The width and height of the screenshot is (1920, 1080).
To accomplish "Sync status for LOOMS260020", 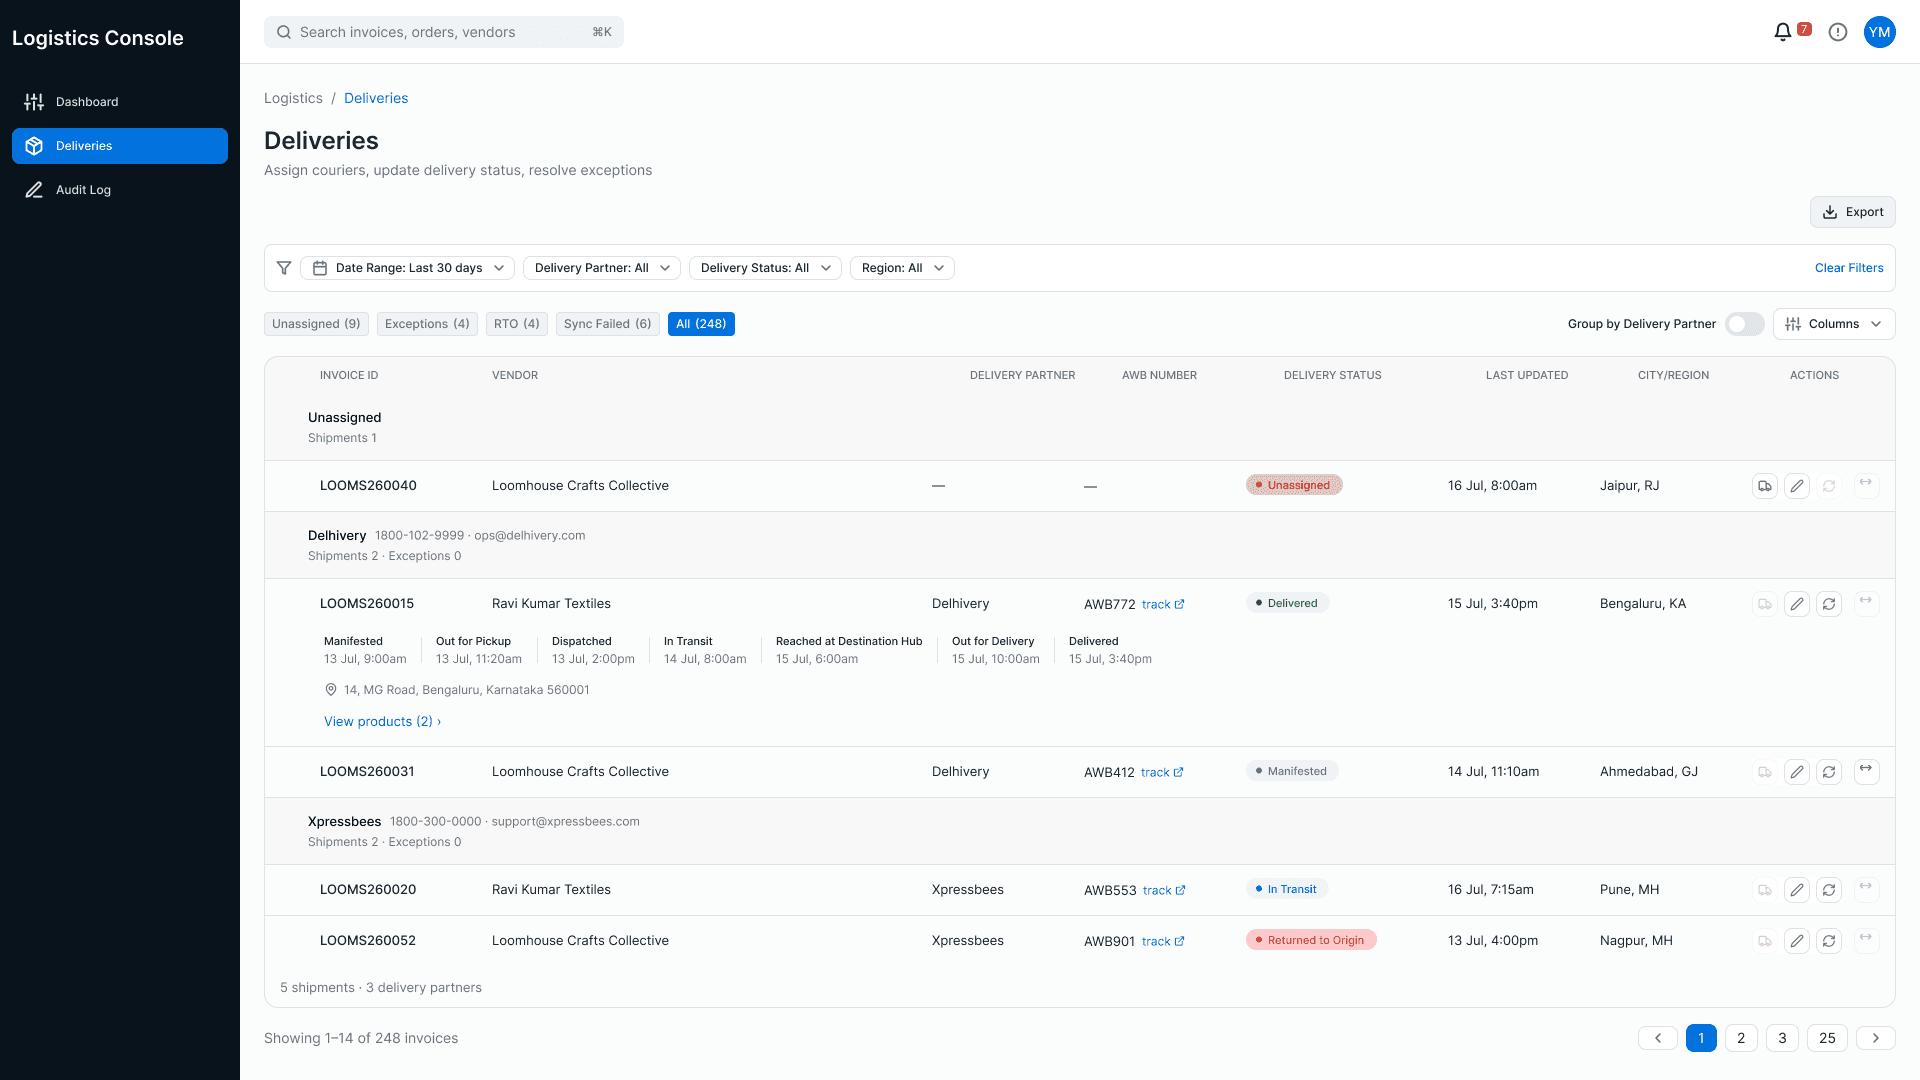I will coord(1829,890).
